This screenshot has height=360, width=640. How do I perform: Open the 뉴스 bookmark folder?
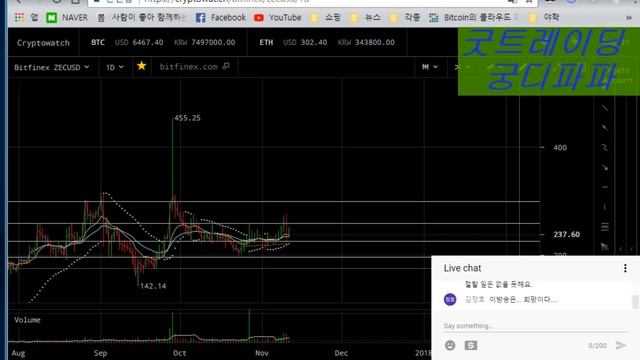[x=366, y=18]
